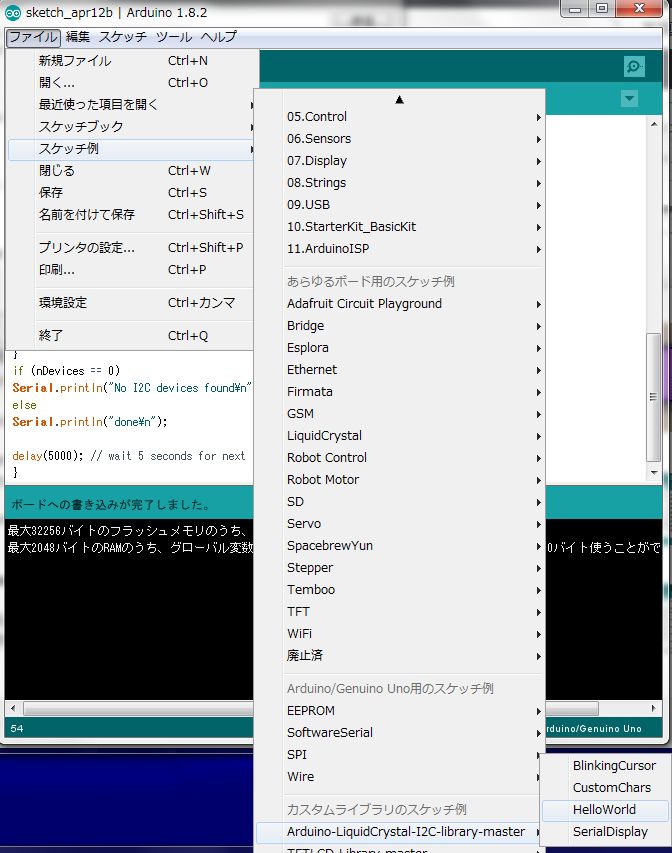Expand 11.ArduinoISP examples
Image resolution: width=672 pixels, height=853 pixels.
click(400, 249)
